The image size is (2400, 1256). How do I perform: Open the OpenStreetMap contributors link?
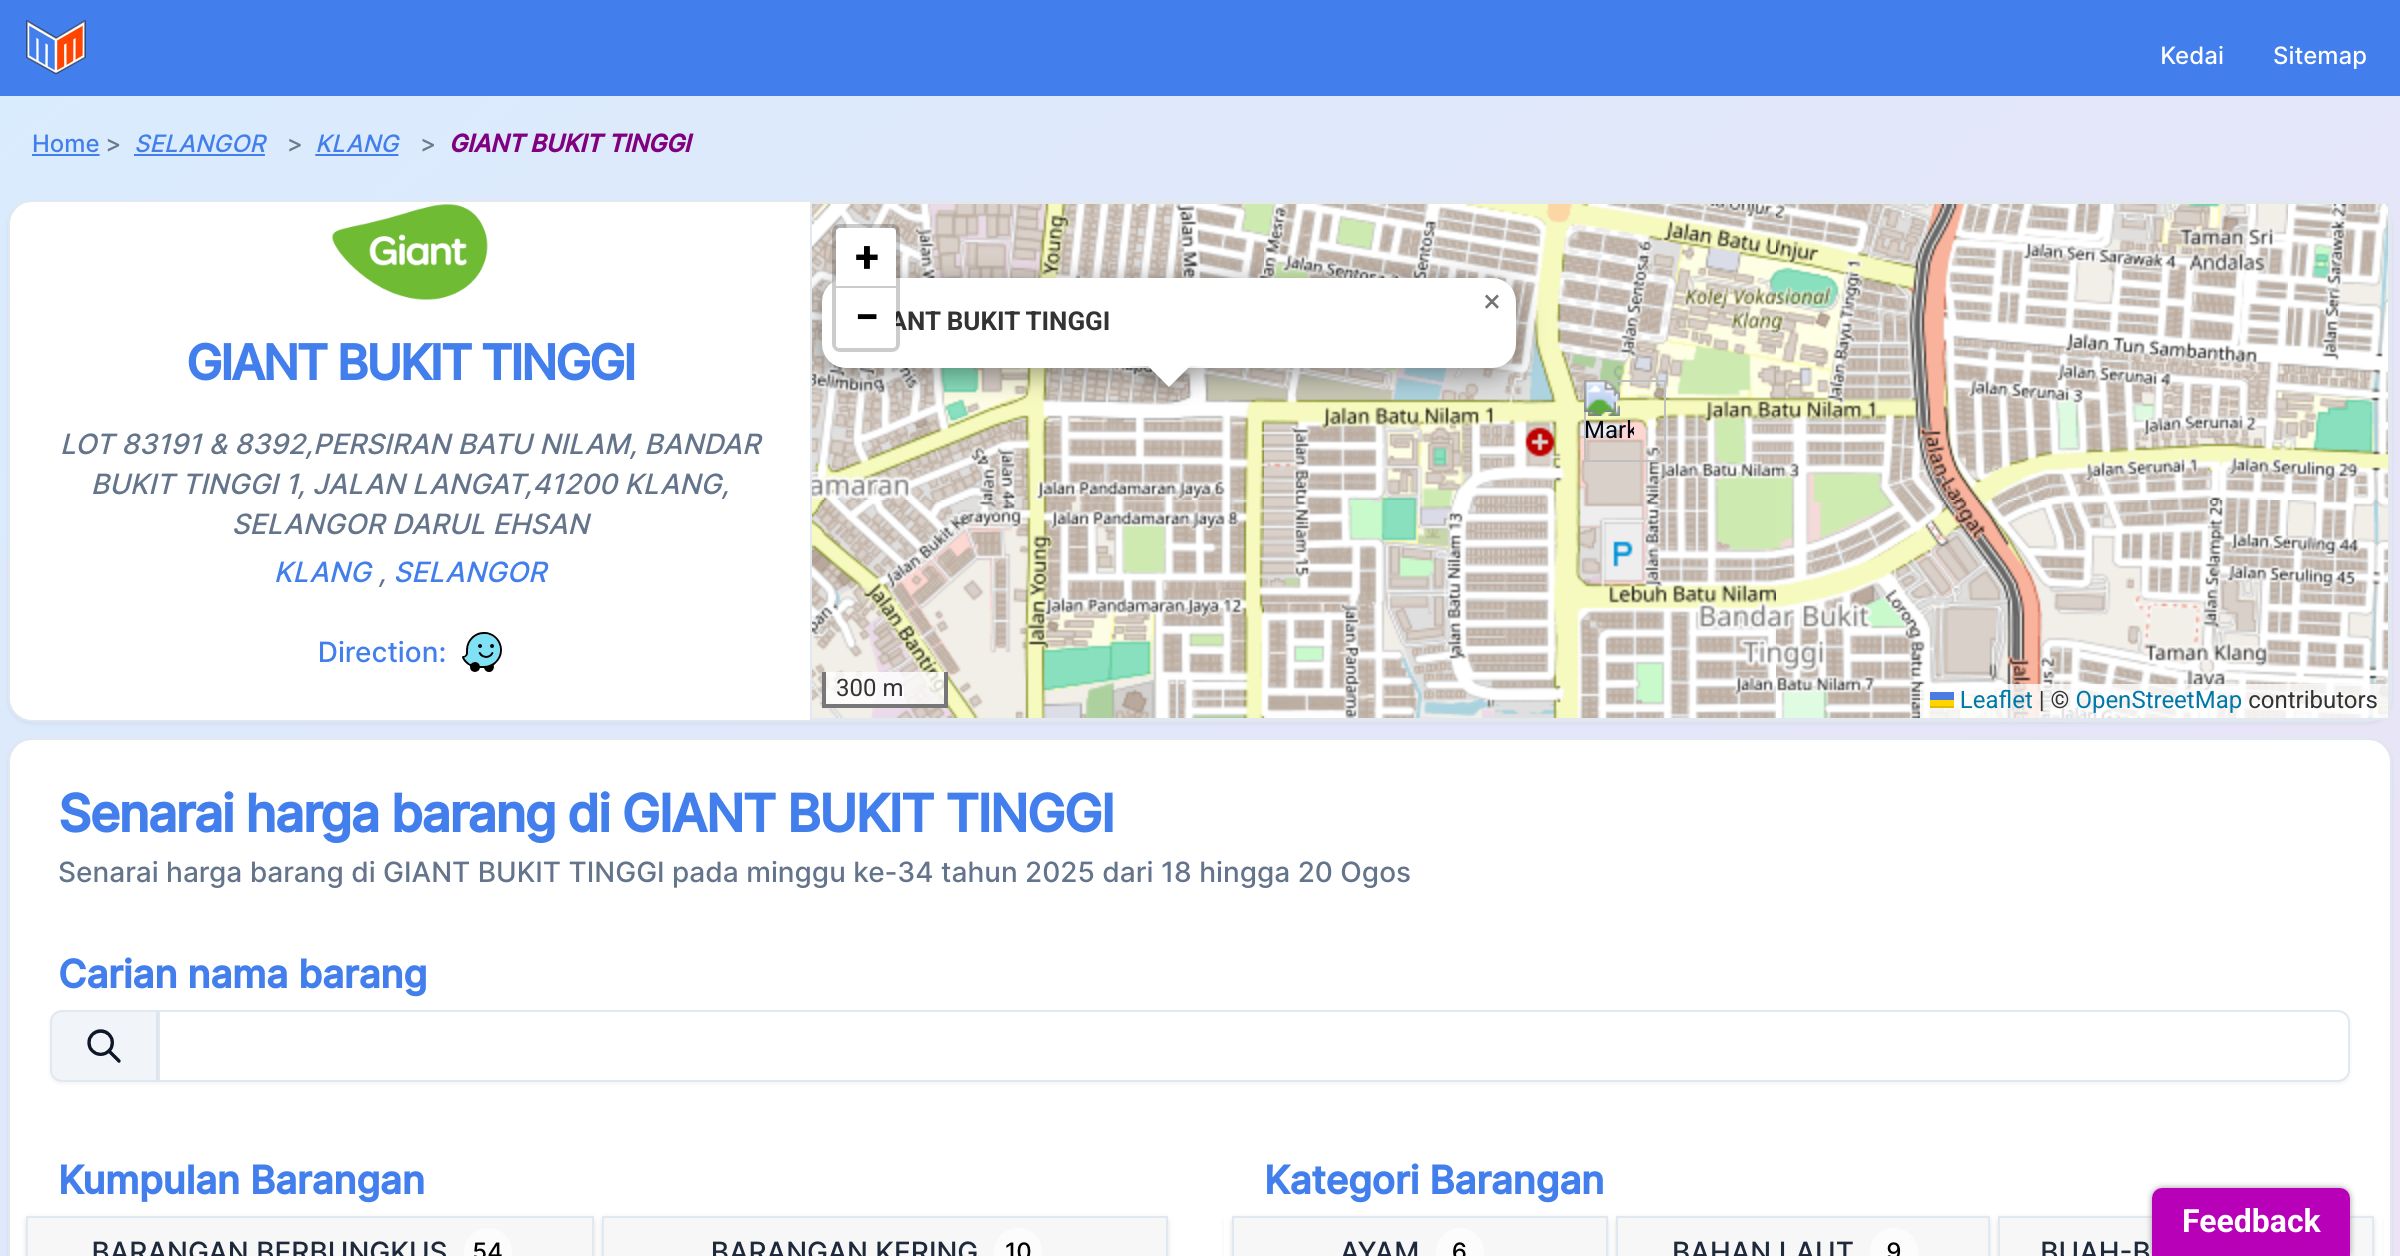point(2157,700)
